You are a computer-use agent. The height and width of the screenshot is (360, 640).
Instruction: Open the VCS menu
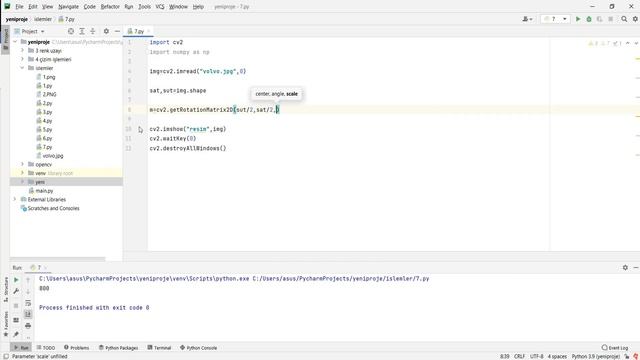click(160, 7)
